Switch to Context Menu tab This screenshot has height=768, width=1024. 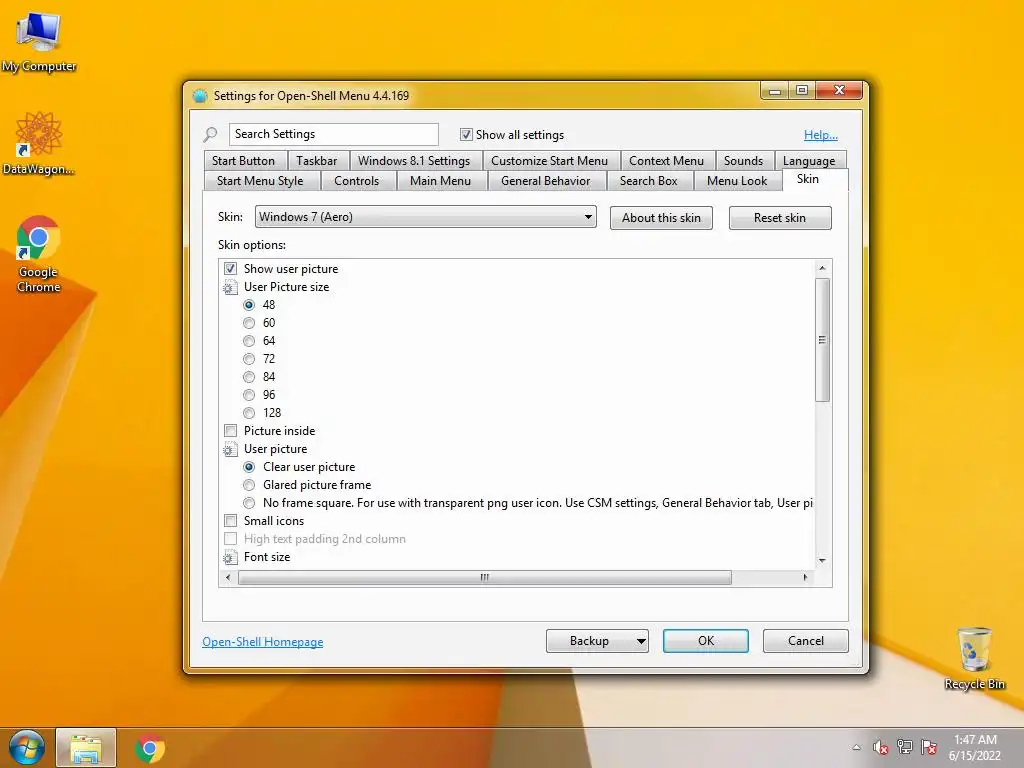click(x=666, y=161)
